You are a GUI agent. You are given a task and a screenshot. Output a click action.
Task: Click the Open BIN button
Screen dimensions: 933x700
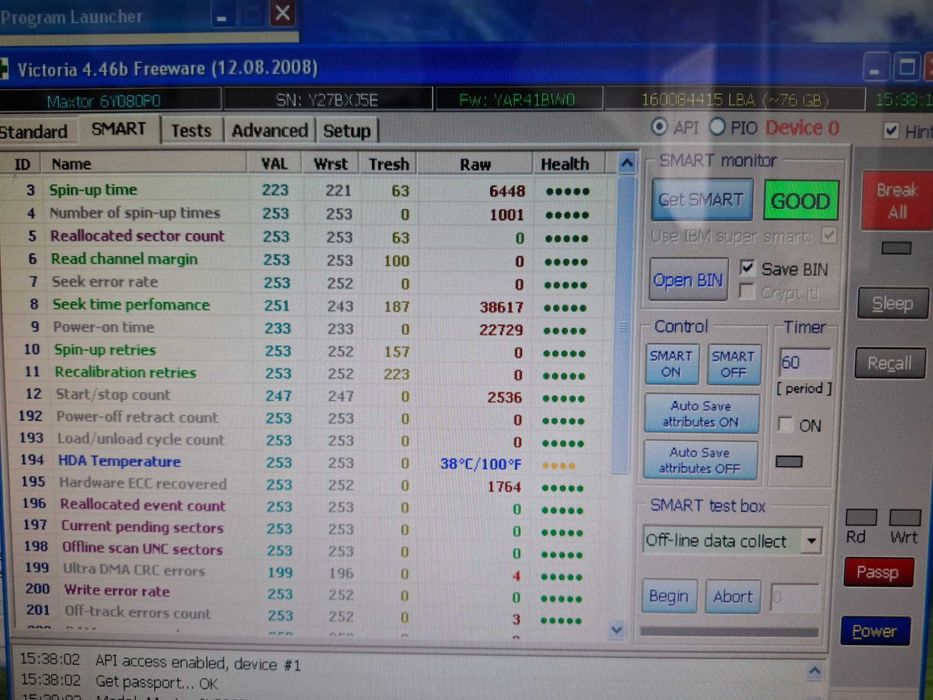coord(688,279)
